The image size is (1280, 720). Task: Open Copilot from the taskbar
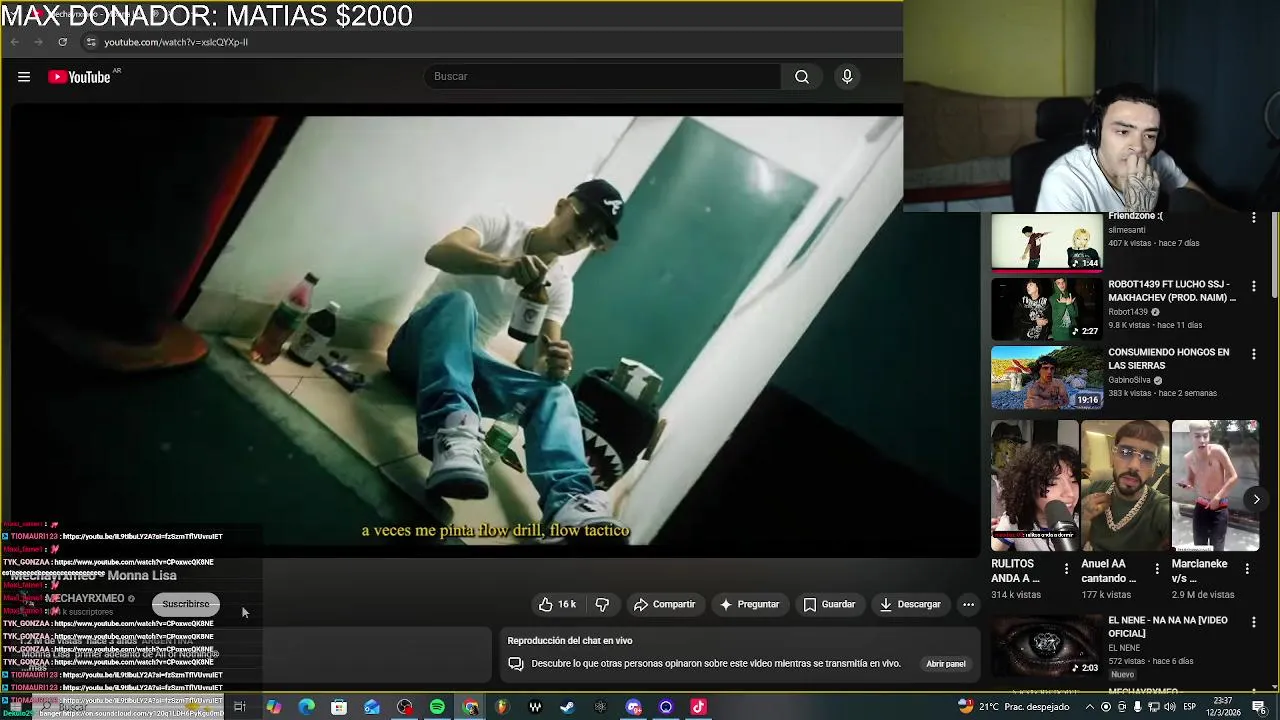point(273,707)
